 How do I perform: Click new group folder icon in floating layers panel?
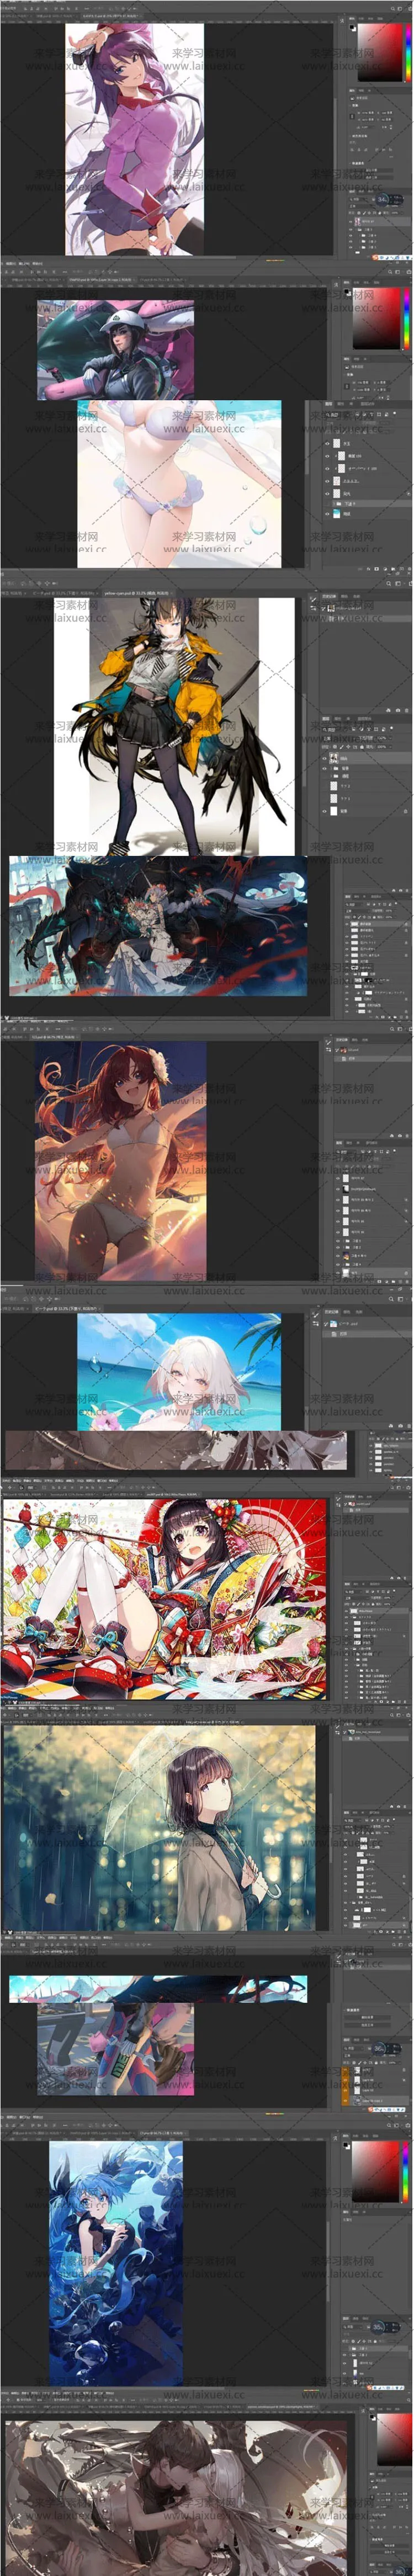click(x=393, y=569)
